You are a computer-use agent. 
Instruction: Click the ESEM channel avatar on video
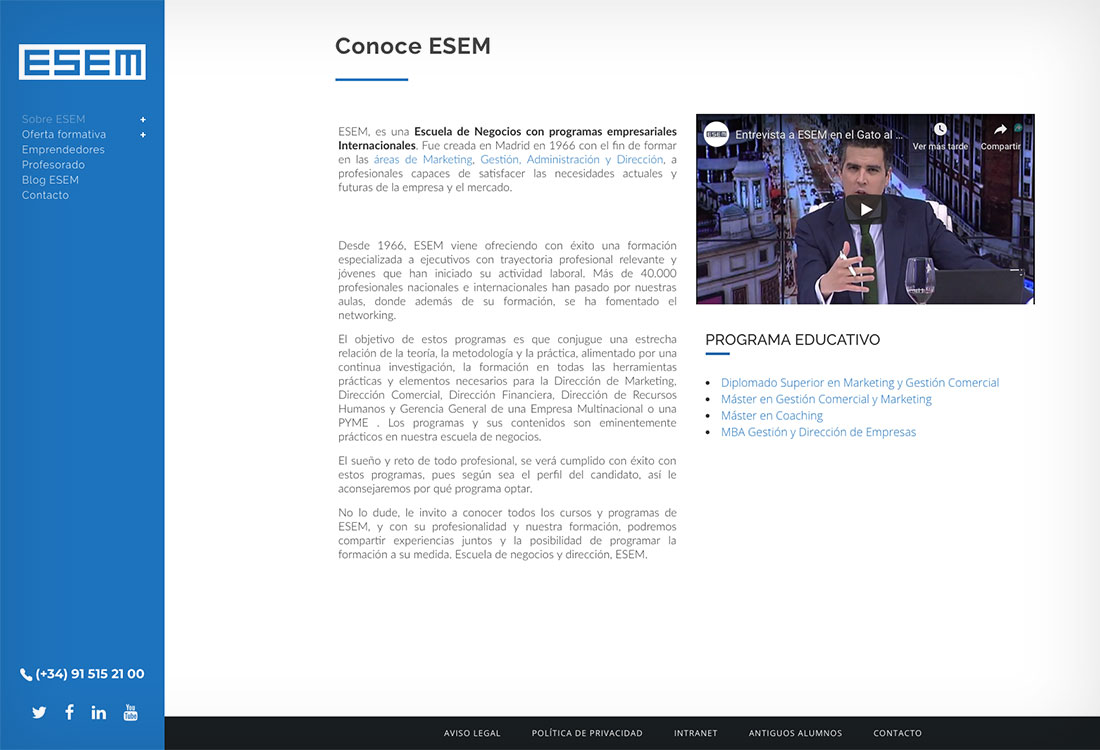tap(716, 134)
